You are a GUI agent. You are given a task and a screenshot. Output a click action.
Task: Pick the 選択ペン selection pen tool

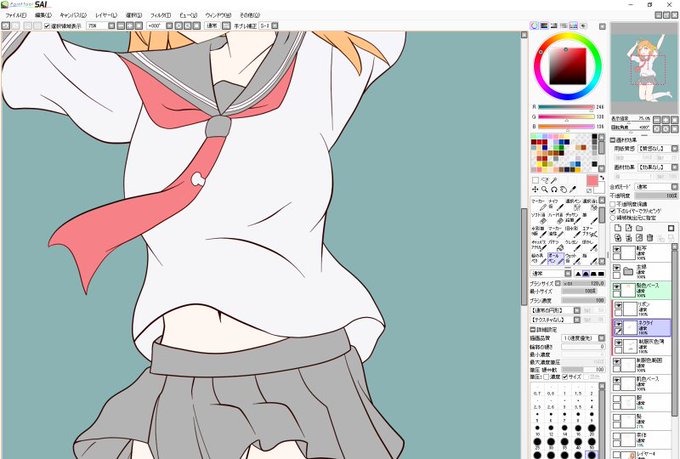pyautogui.click(x=573, y=204)
